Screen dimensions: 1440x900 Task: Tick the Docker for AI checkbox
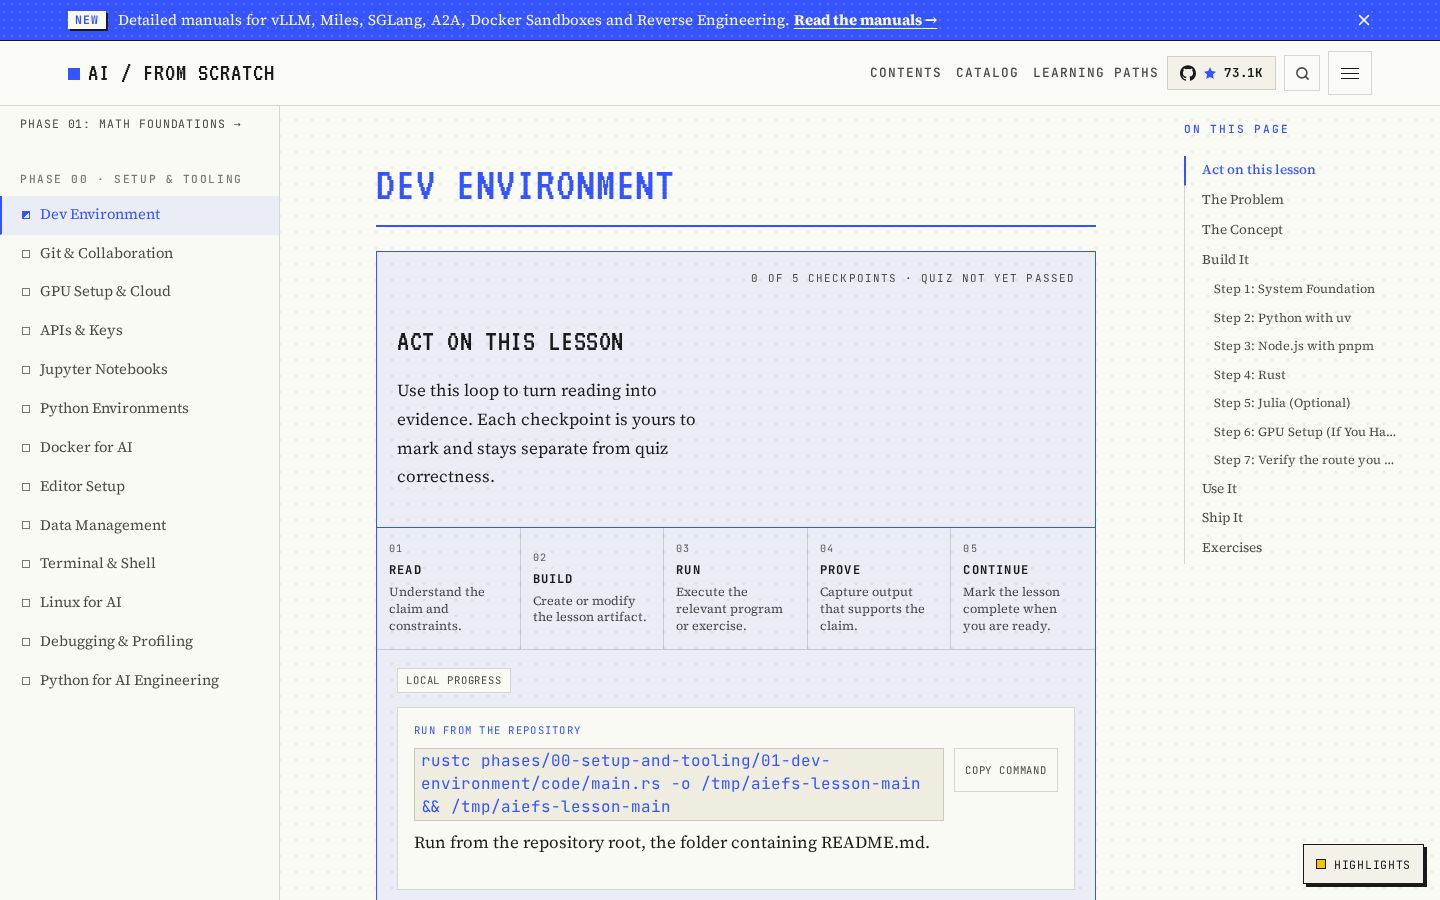tap(26, 448)
